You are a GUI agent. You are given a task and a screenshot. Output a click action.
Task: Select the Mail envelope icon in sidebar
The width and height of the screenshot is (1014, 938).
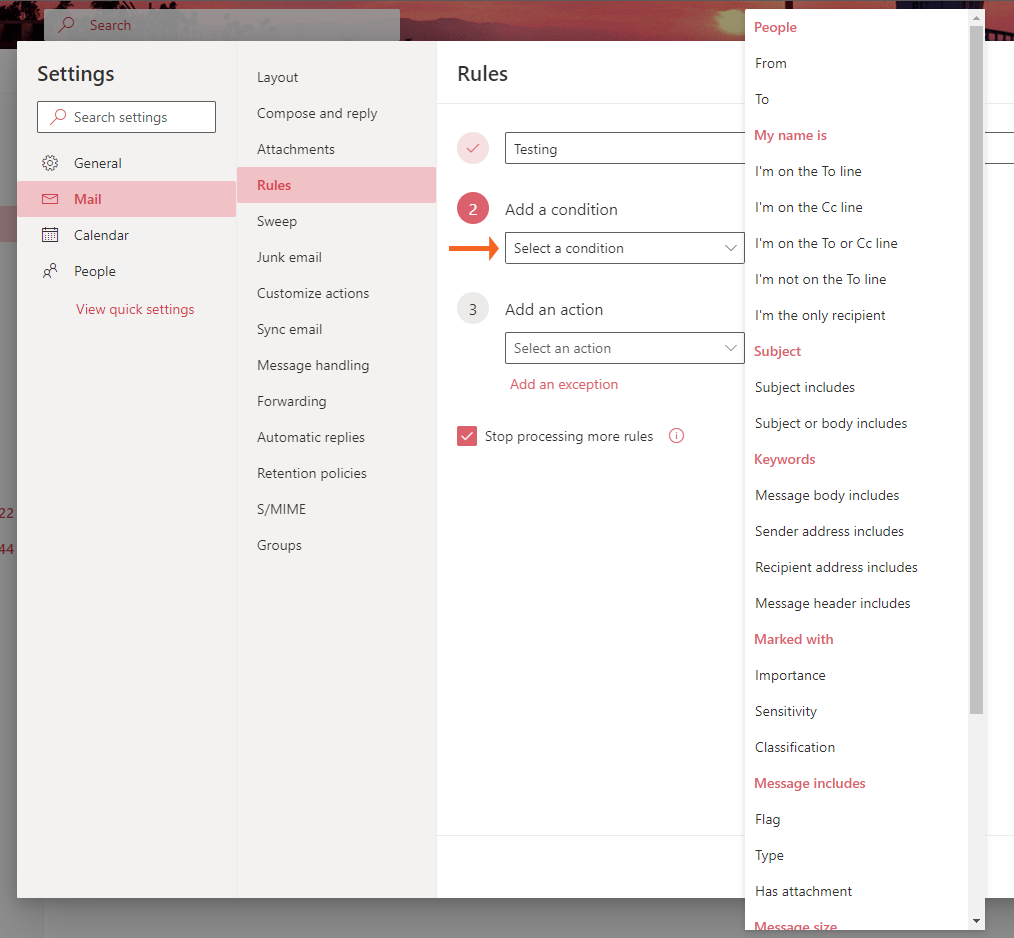tap(49, 199)
